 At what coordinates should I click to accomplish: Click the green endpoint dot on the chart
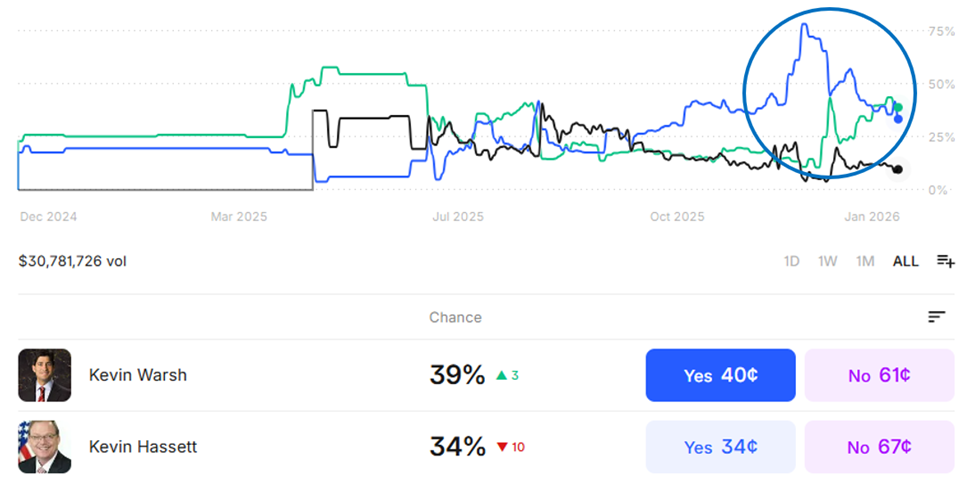click(898, 107)
